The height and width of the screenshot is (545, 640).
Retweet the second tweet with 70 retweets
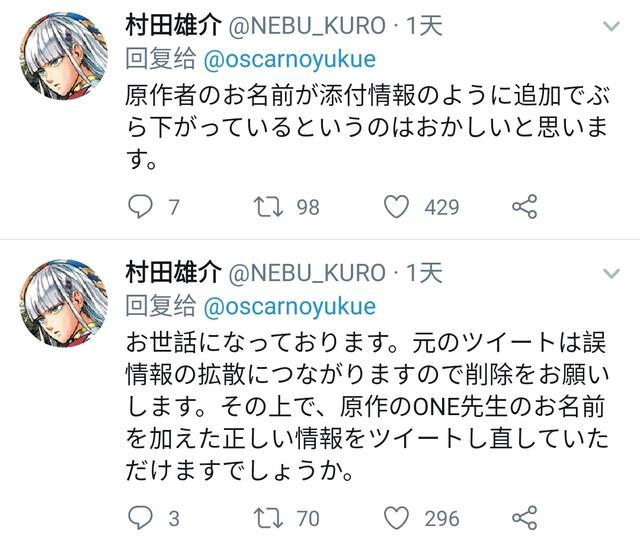[x=268, y=518]
